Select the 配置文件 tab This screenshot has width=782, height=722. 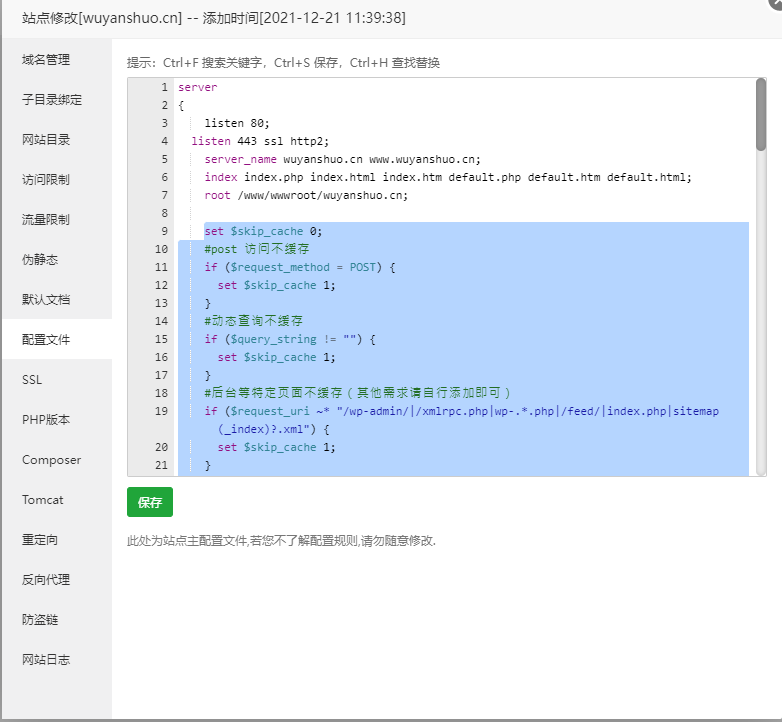pos(57,339)
